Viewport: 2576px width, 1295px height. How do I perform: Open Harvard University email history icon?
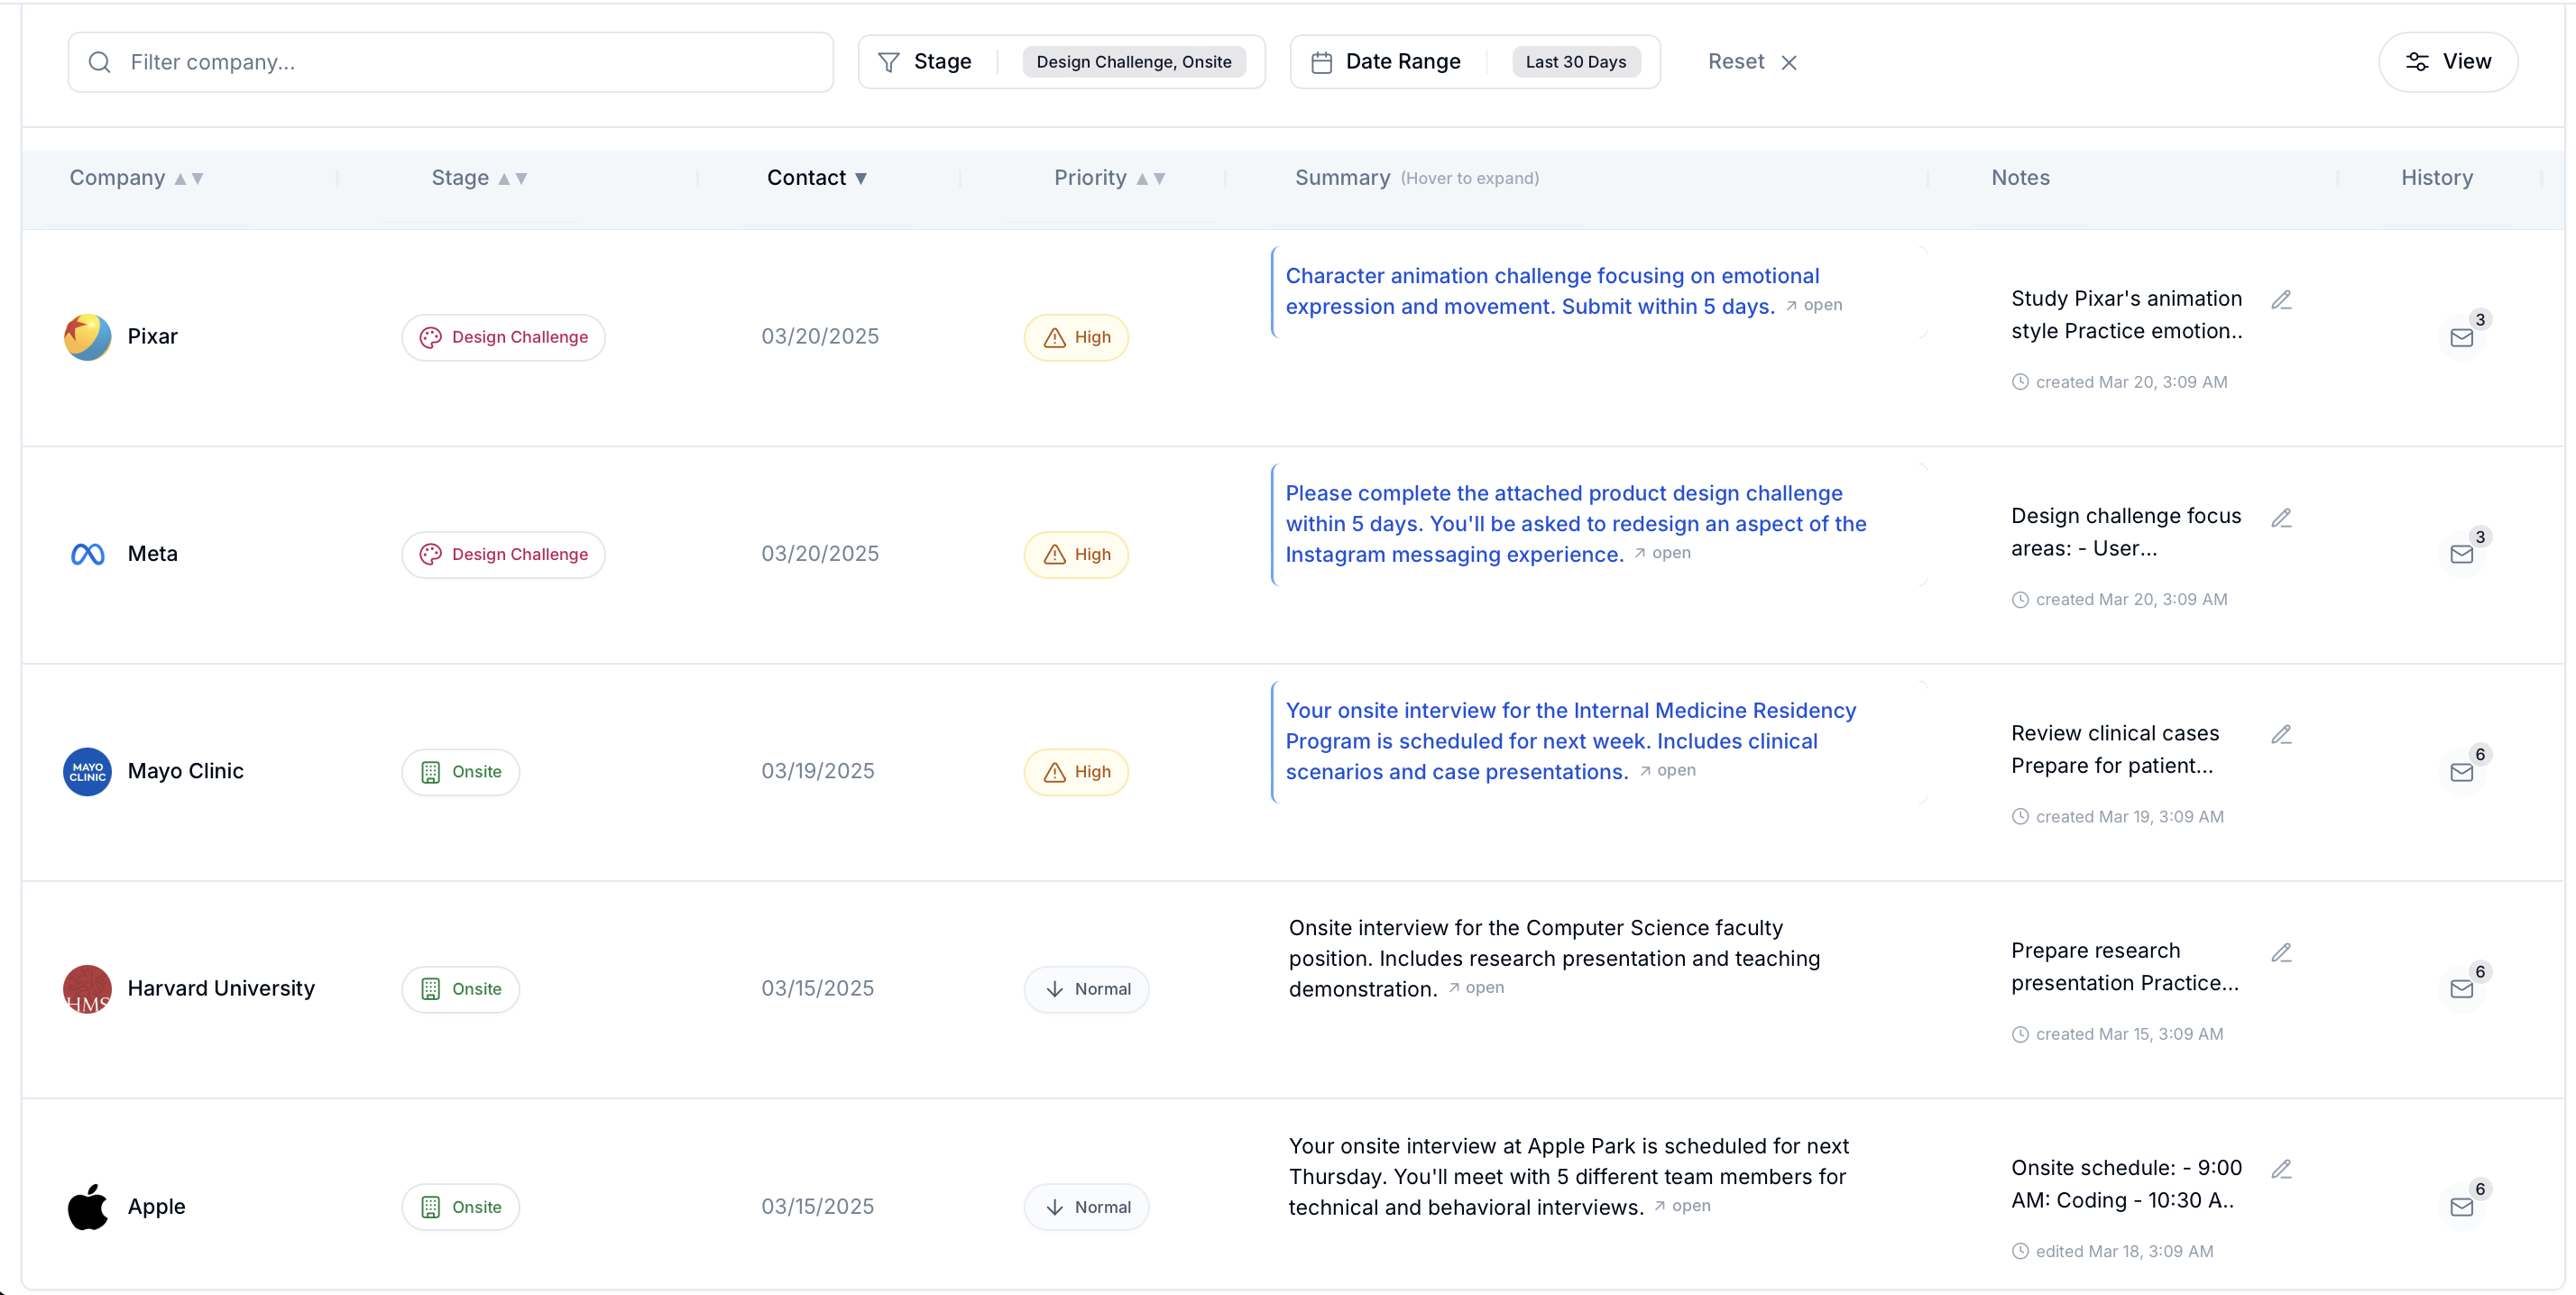(x=2461, y=989)
